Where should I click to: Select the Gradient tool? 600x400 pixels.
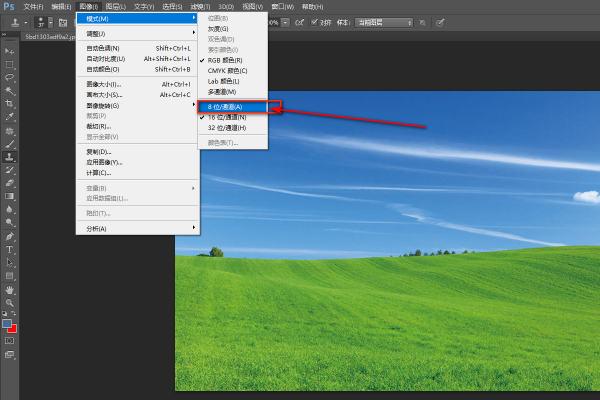(9, 196)
